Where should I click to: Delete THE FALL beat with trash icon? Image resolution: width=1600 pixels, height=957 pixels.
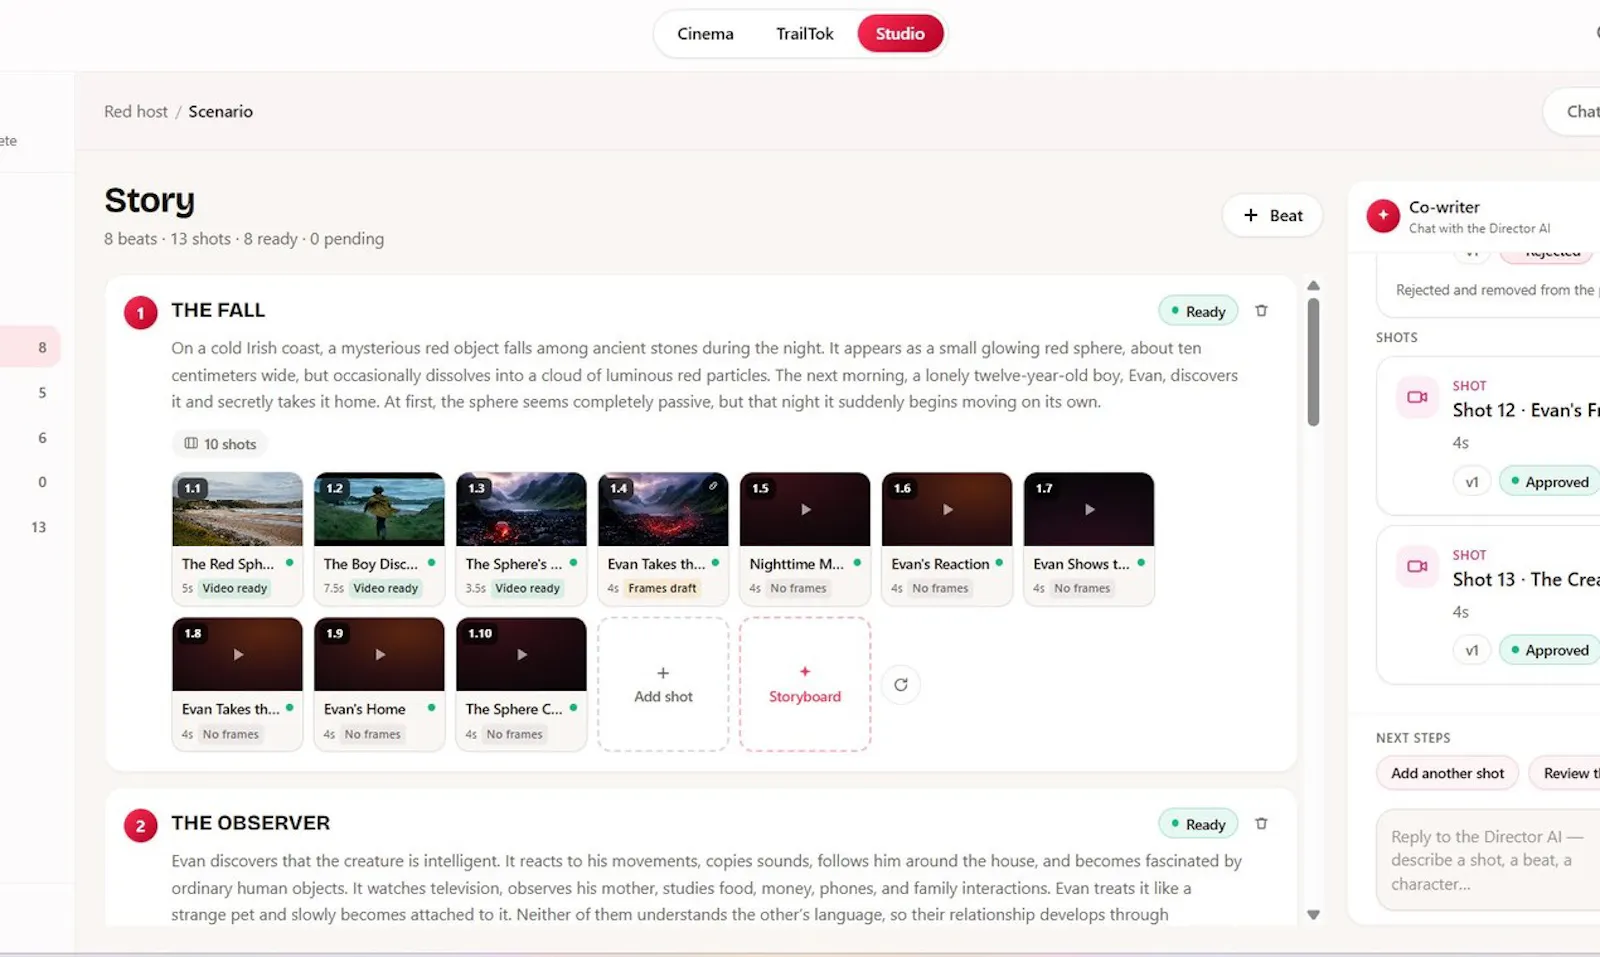1261,311
